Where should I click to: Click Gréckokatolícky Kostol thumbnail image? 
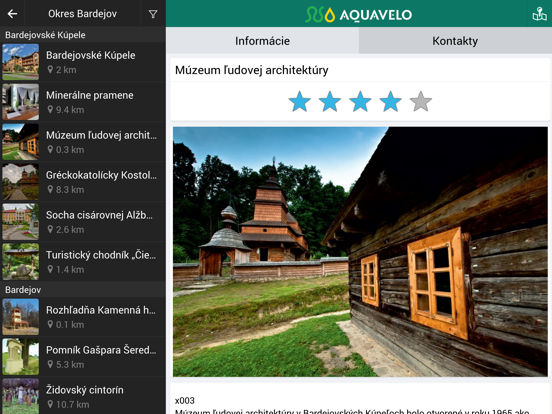pos(21,182)
